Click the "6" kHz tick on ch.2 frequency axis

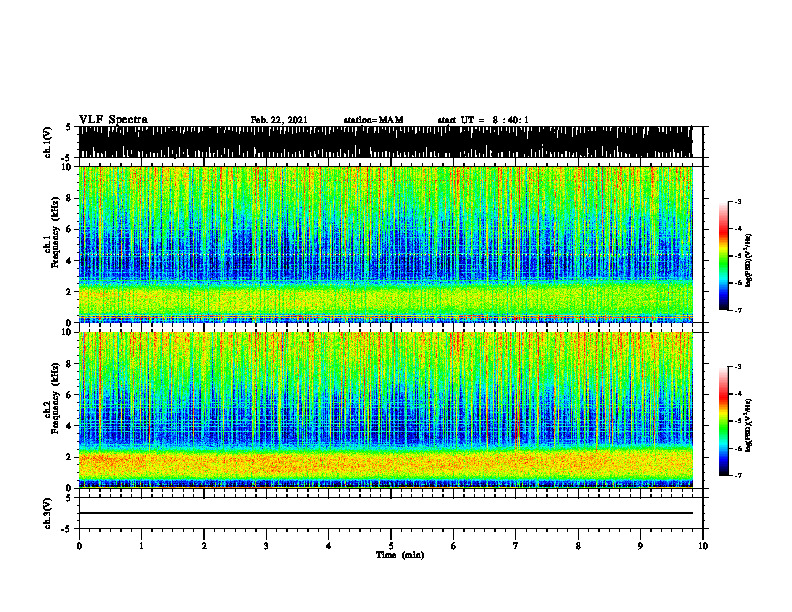click(69, 394)
